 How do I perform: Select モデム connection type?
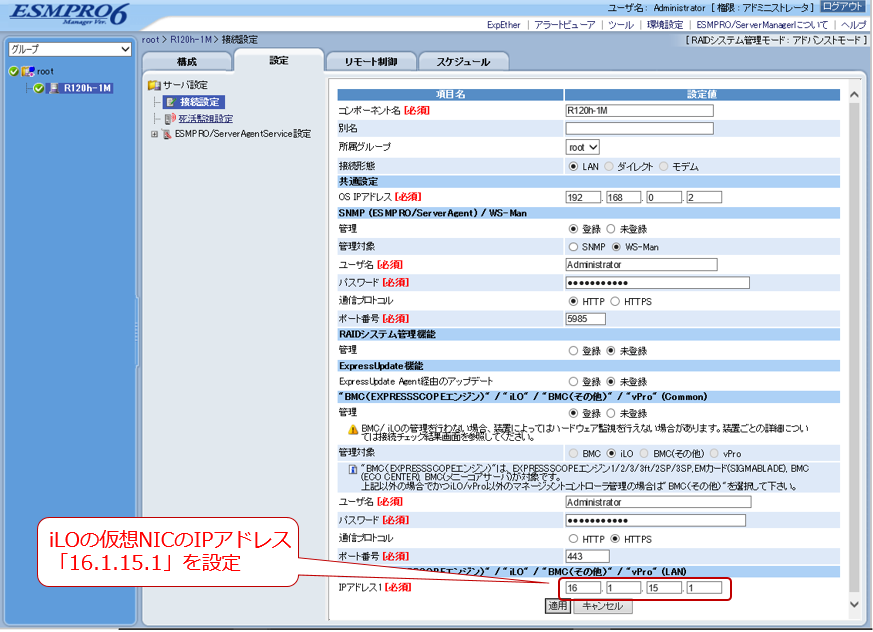click(663, 166)
